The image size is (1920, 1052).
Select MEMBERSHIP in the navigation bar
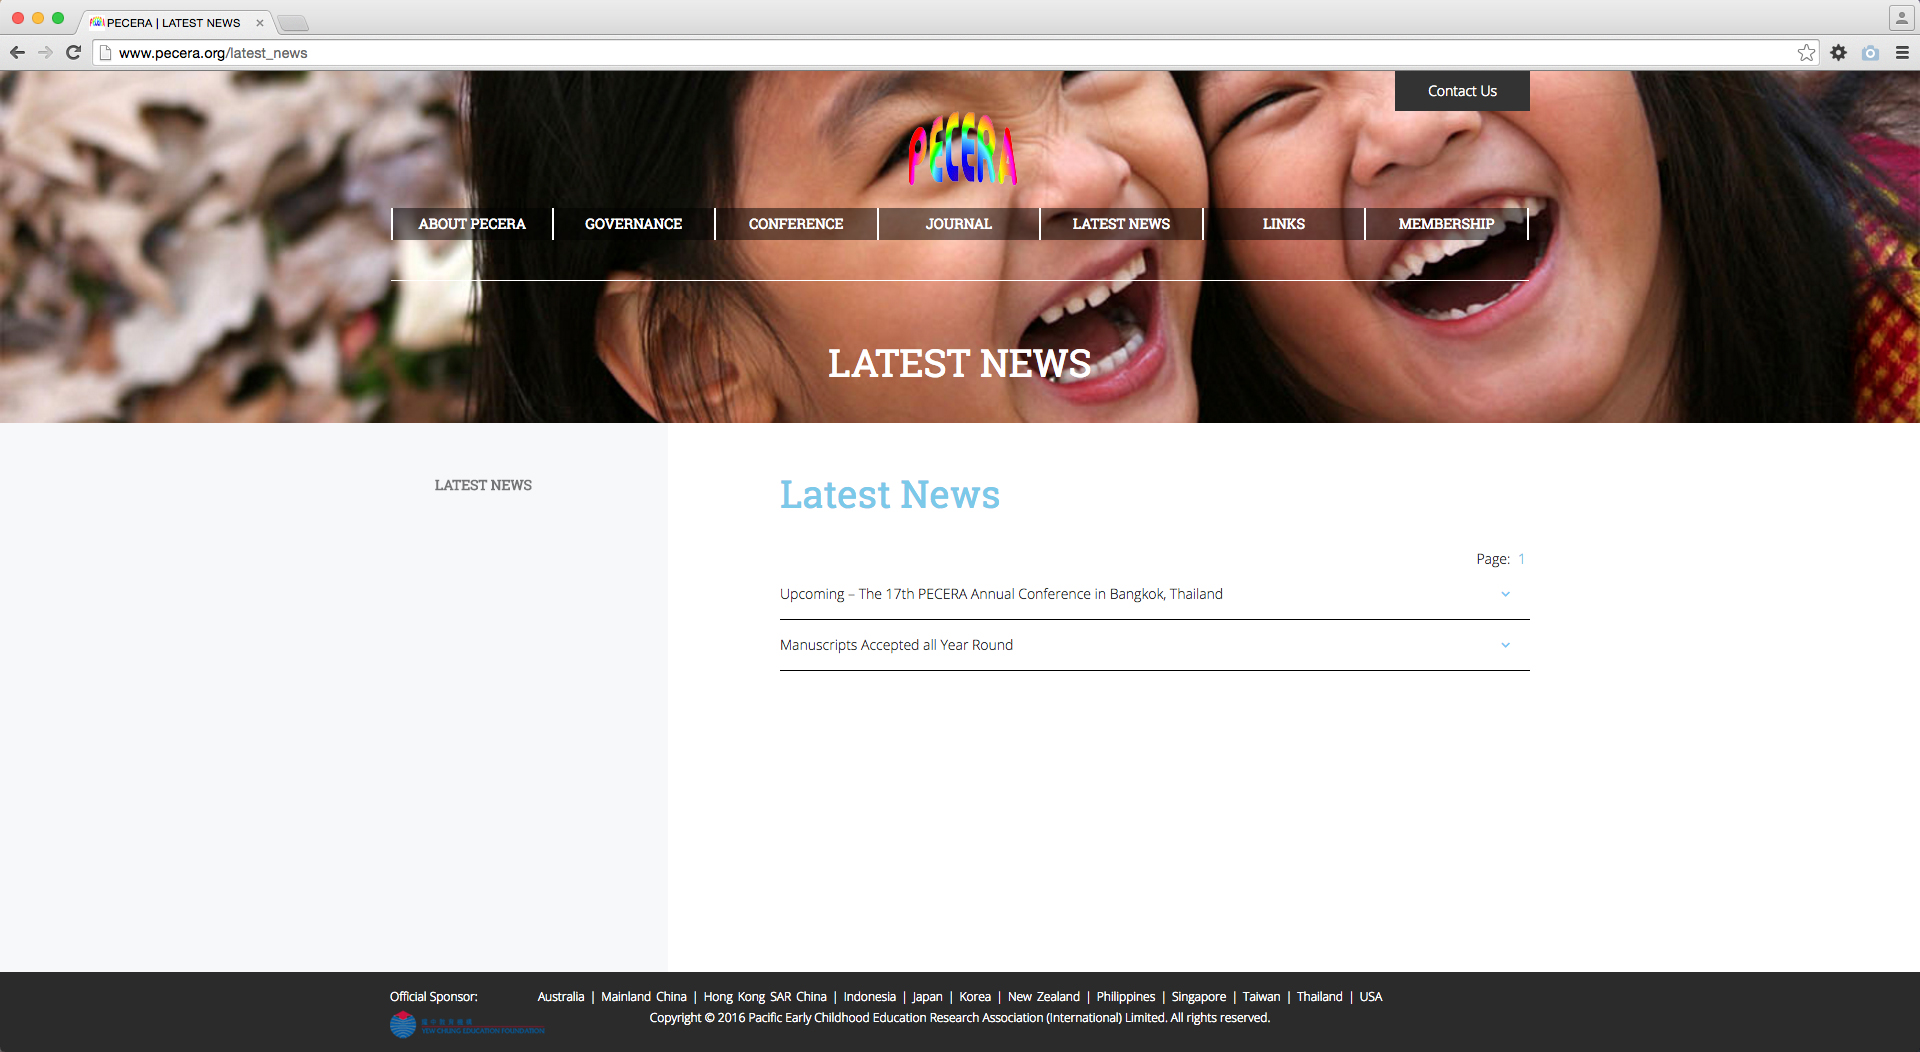point(1446,224)
